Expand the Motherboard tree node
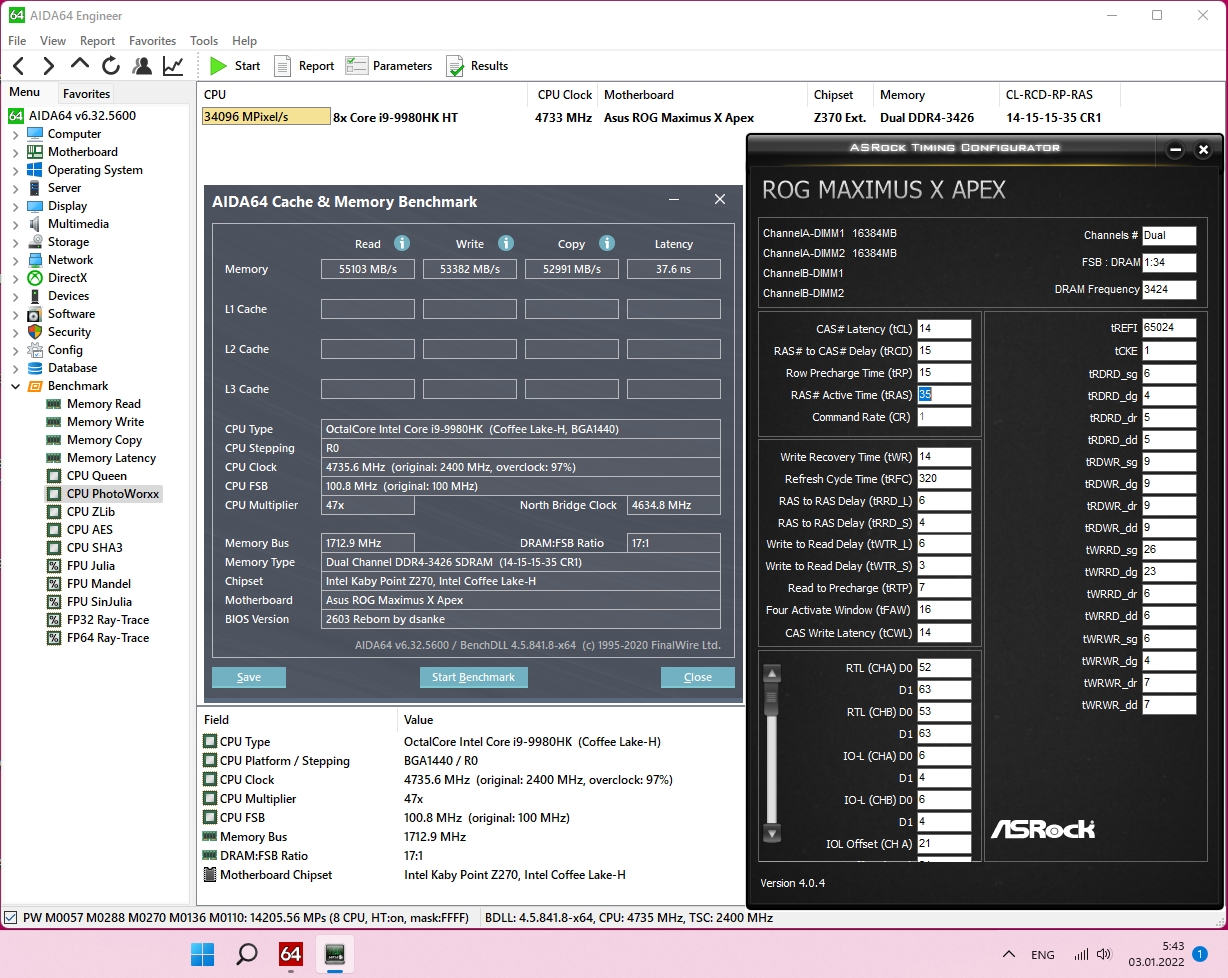Screen dimensions: 1228x978 [x=15, y=152]
